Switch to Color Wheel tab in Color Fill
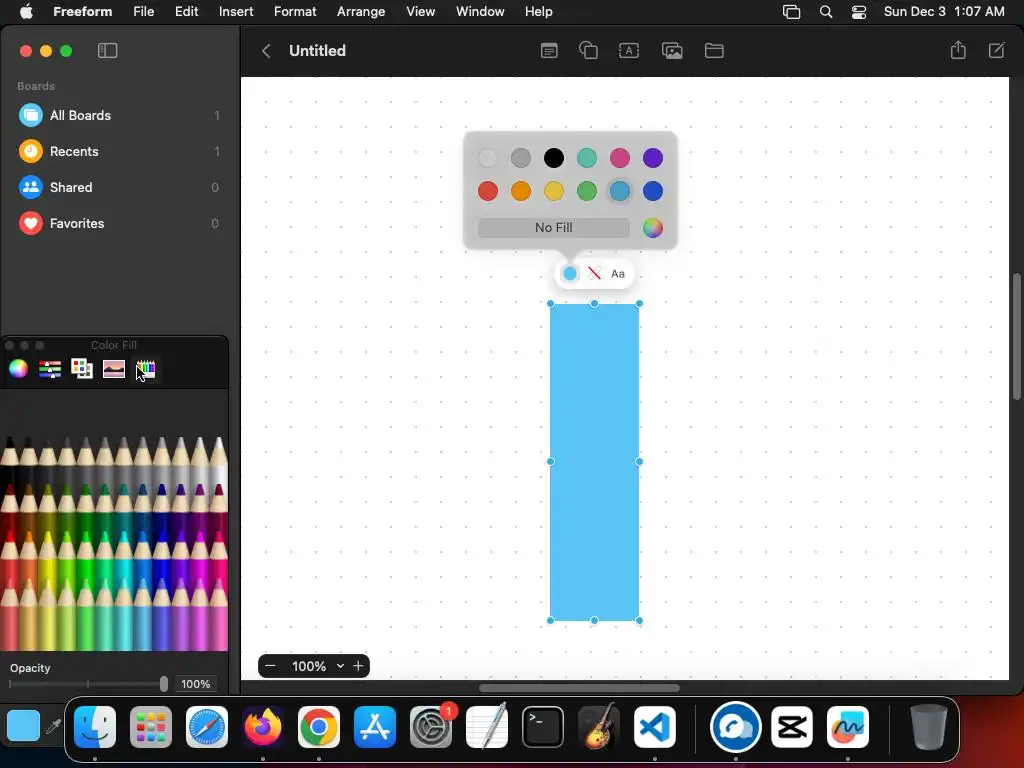 (18, 369)
